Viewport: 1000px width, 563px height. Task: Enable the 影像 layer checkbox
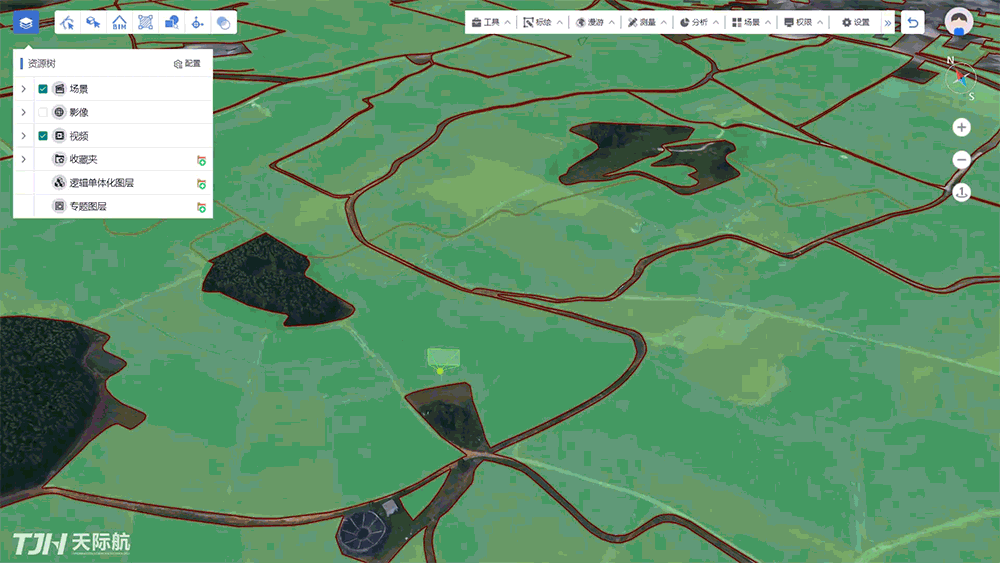point(43,113)
